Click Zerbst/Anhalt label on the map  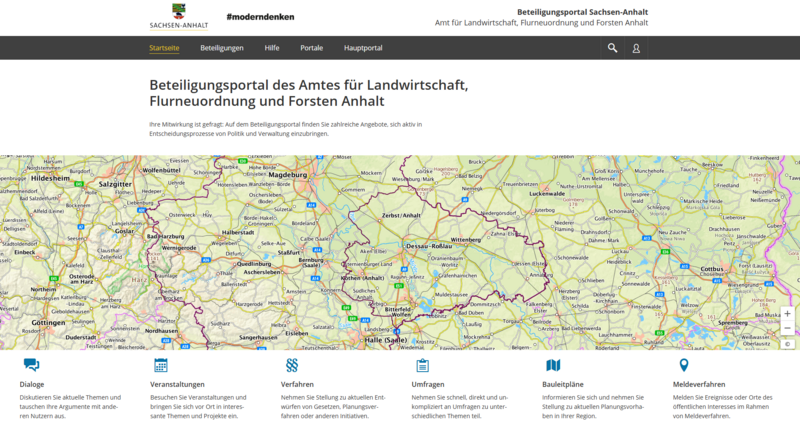[x=401, y=216]
